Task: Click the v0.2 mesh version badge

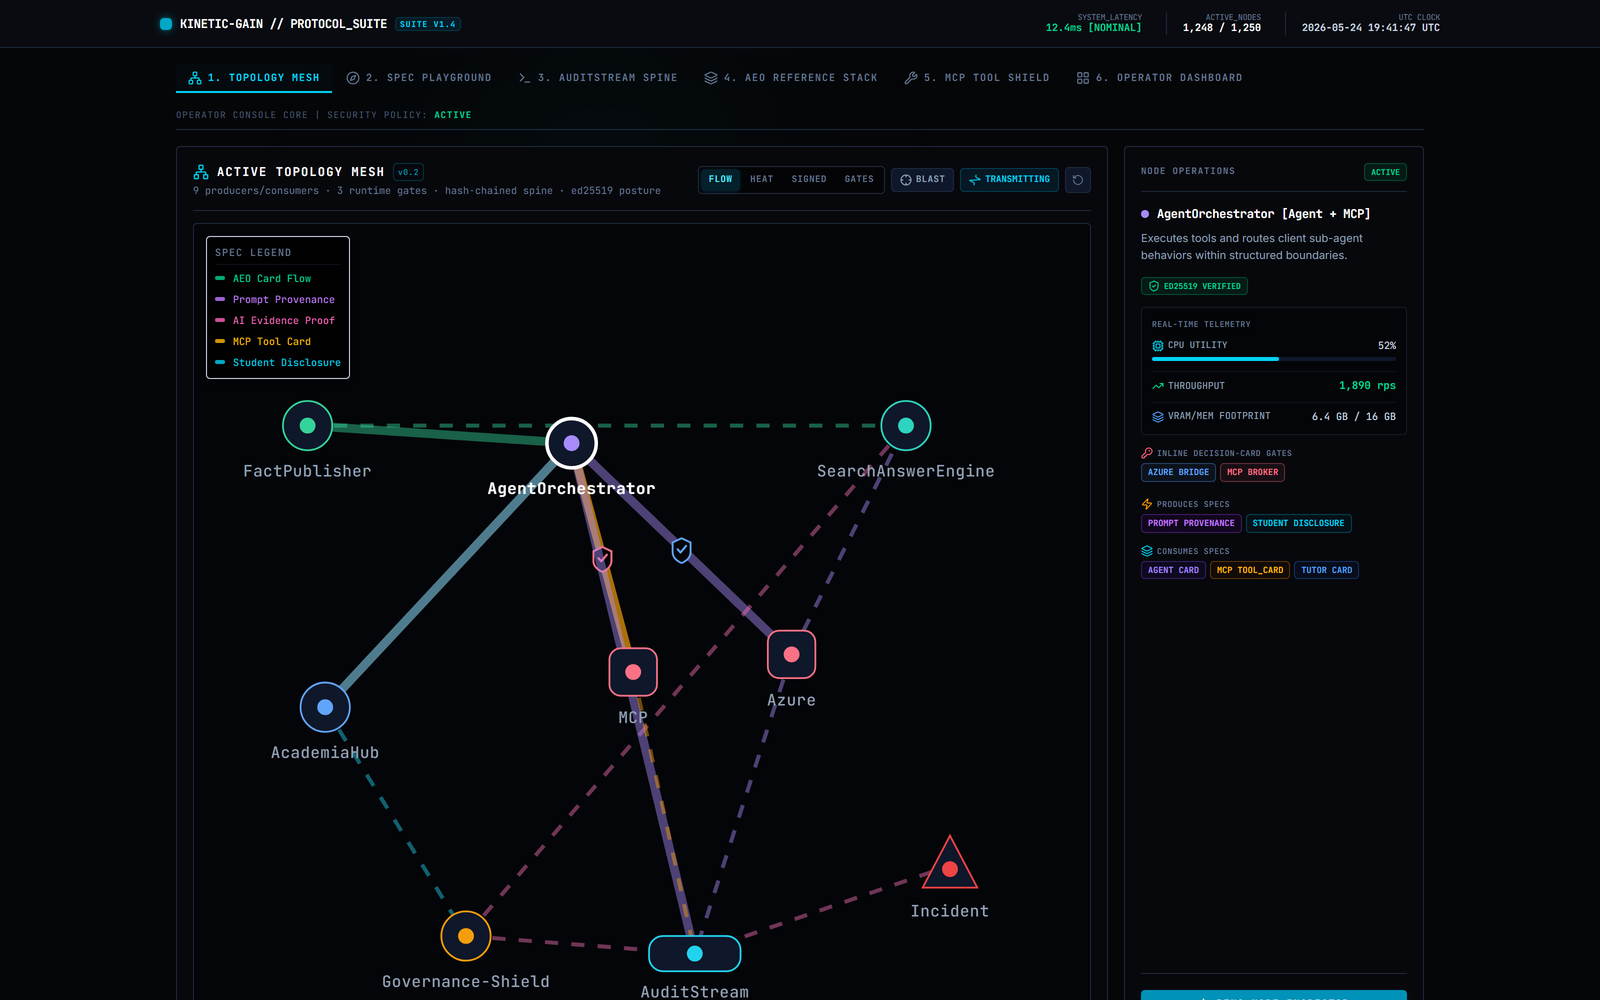Action: tap(408, 172)
